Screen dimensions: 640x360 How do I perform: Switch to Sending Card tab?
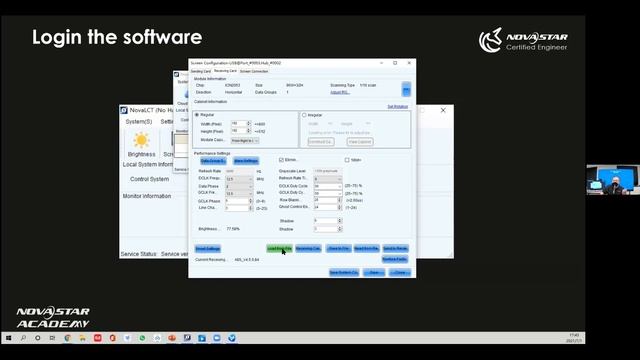(201, 71)
